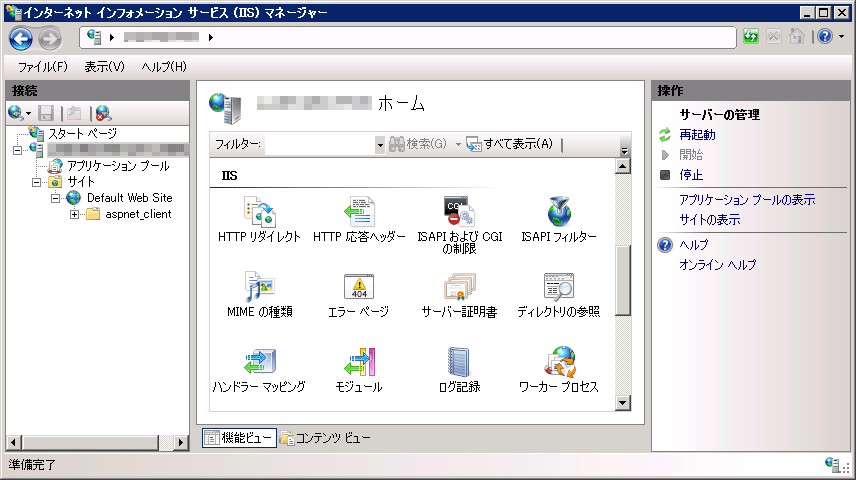Select スタート ページ in the tree
Screen dimensions: 856x480
(x=82, y=133)
